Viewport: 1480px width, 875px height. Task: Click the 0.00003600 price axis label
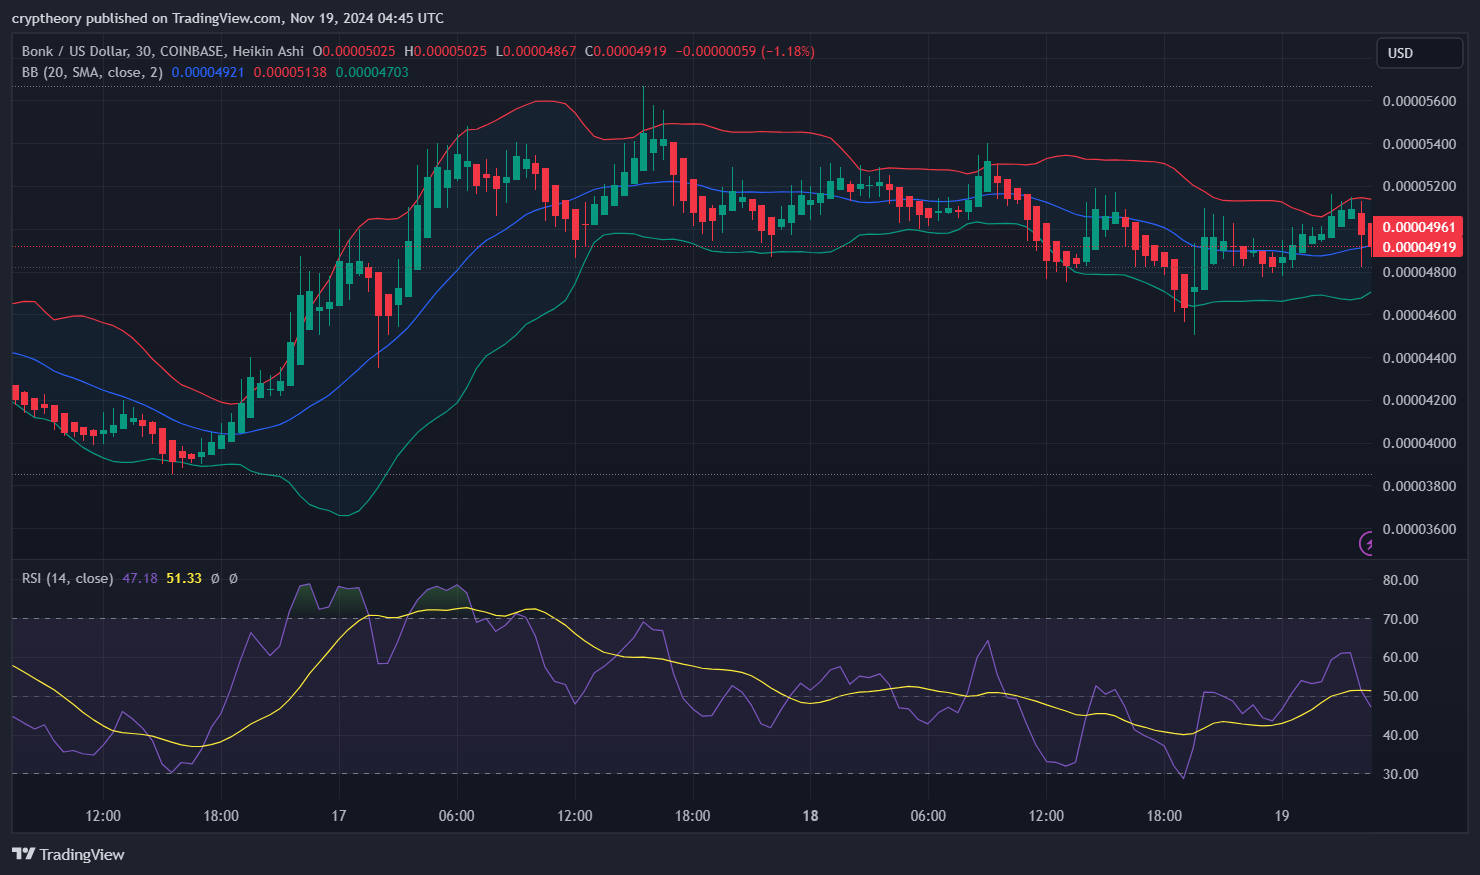(1419, 529)
